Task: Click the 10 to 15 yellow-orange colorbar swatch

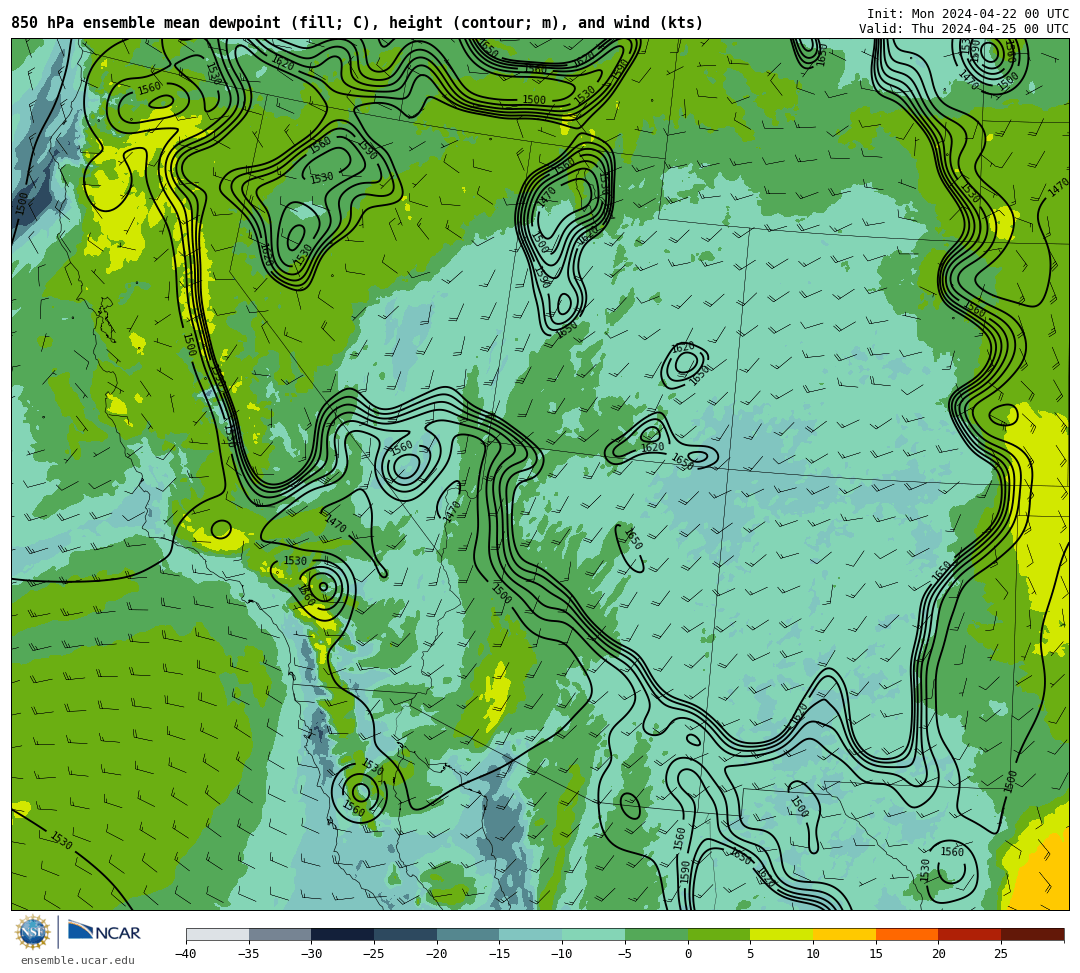Action: pyautogui.click(x=844, y=934)
